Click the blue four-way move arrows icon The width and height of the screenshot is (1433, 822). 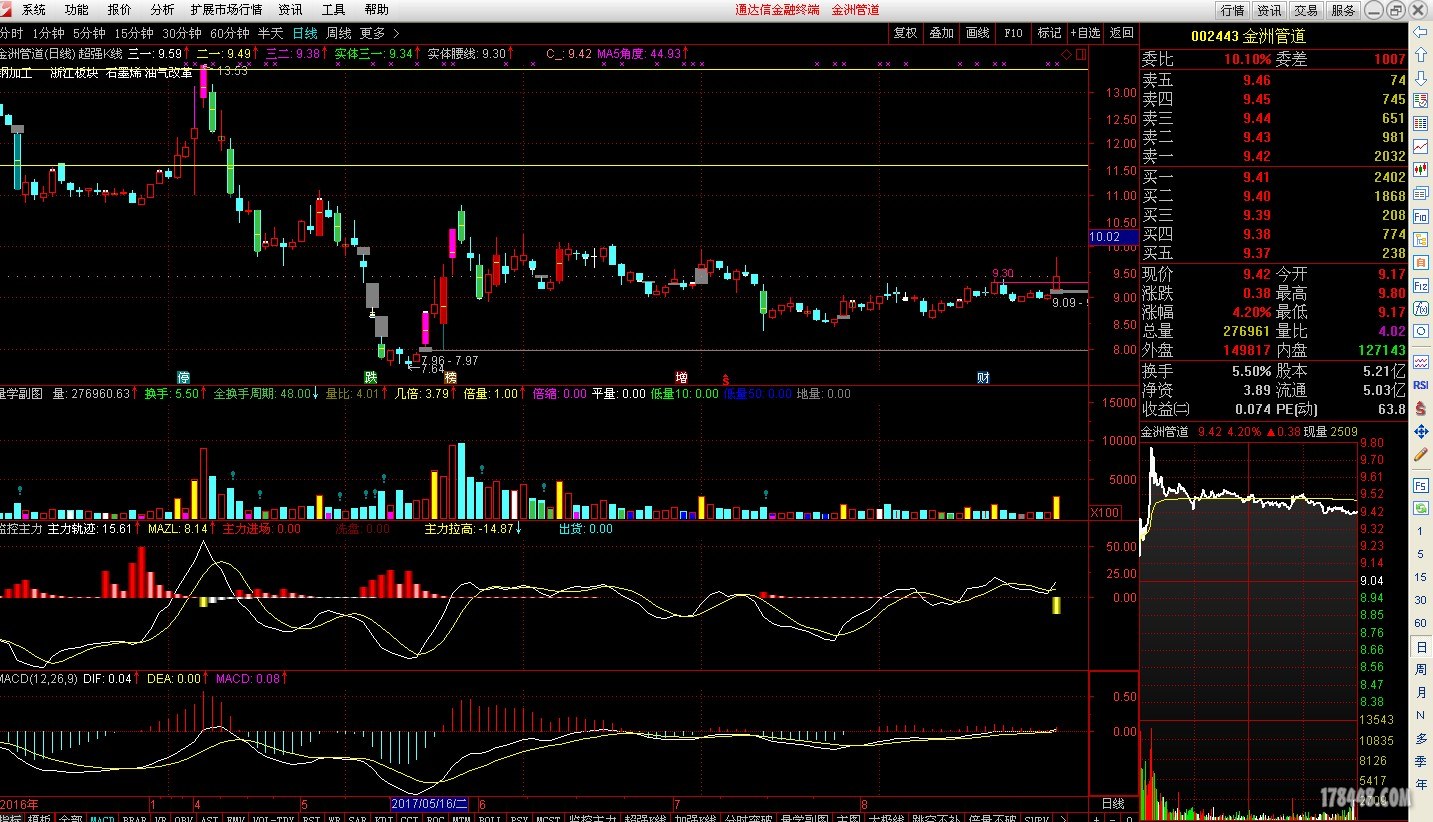1420,431
